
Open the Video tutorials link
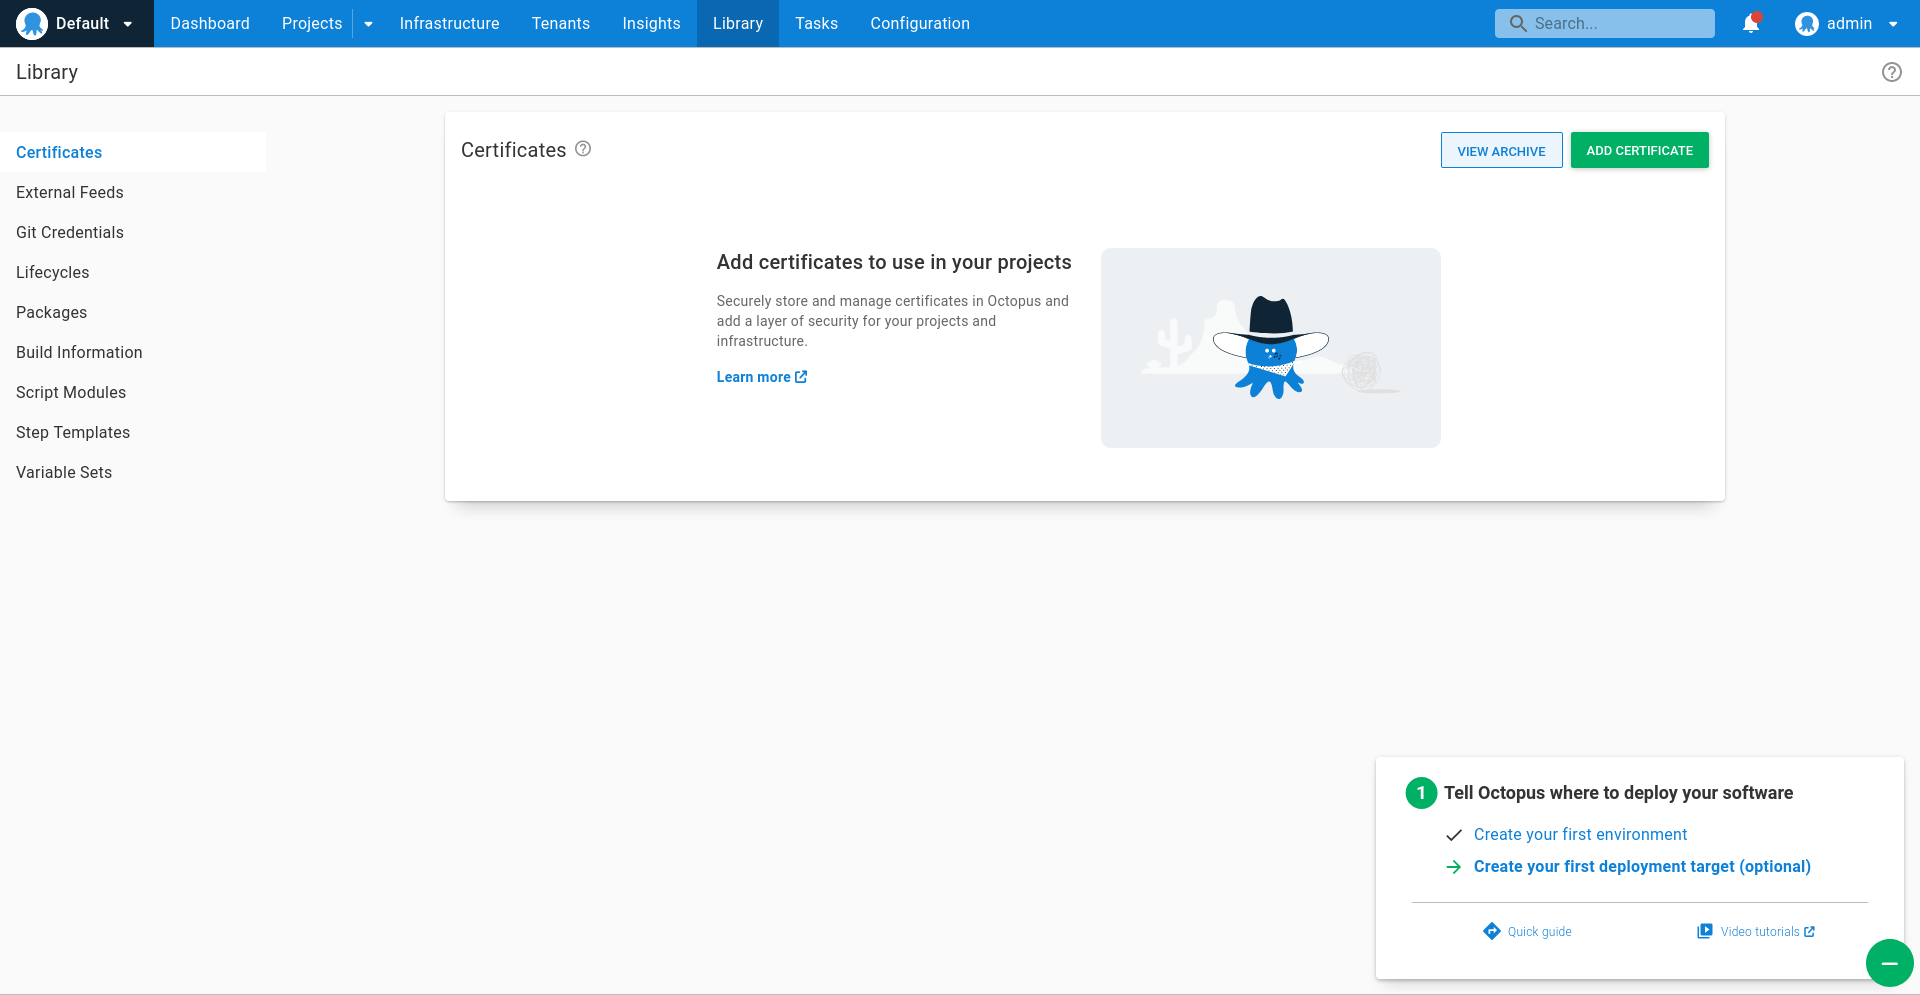(x=1756, y=932)
